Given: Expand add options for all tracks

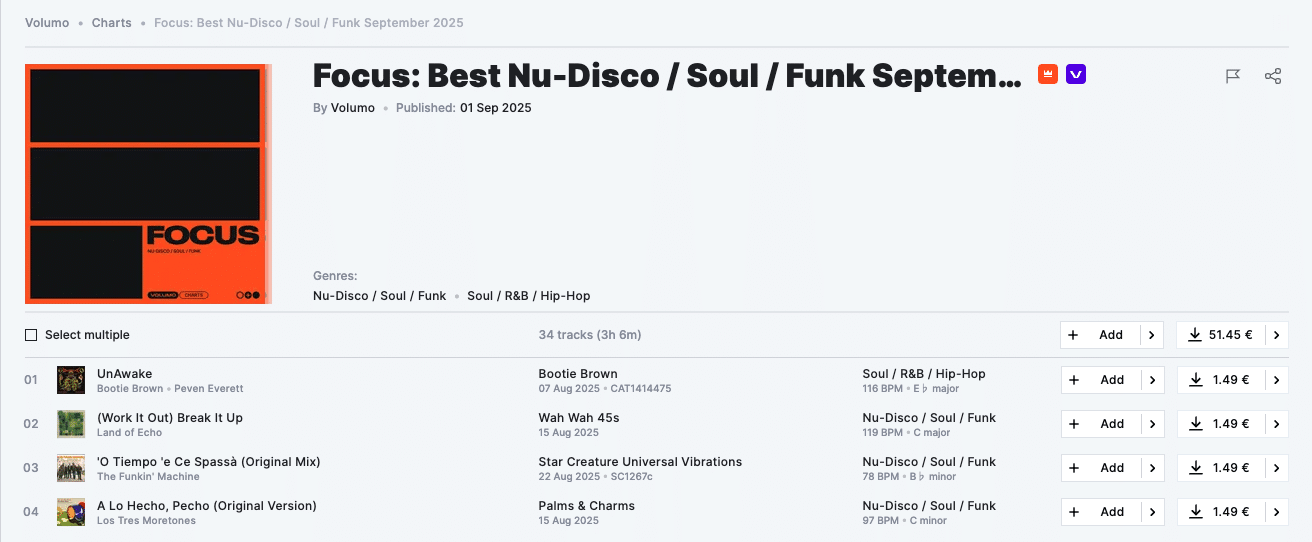Looking at the screenshot, I should 1152,335.
